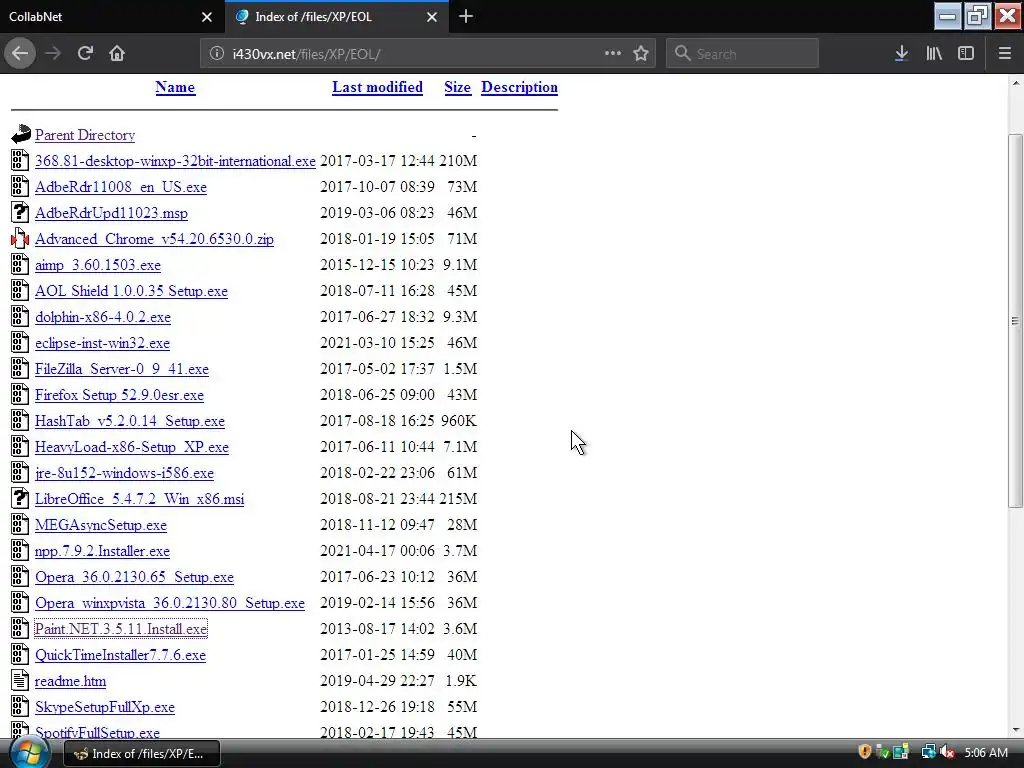The width and height of the screenshot is (1024, 768).
Task: Sort listing by Last modified column
Action: (377, 88)
